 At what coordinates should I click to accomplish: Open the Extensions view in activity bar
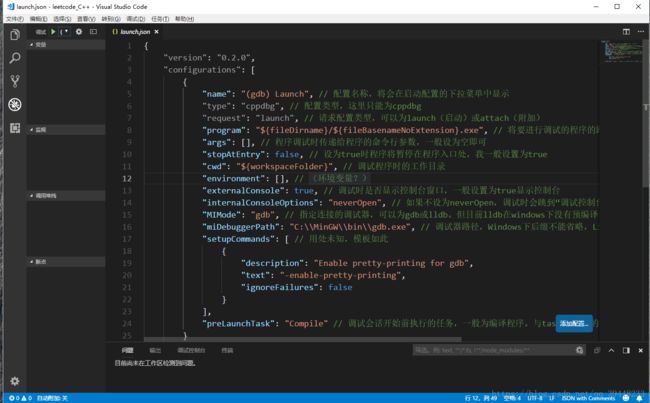click(x=15, y=128)
